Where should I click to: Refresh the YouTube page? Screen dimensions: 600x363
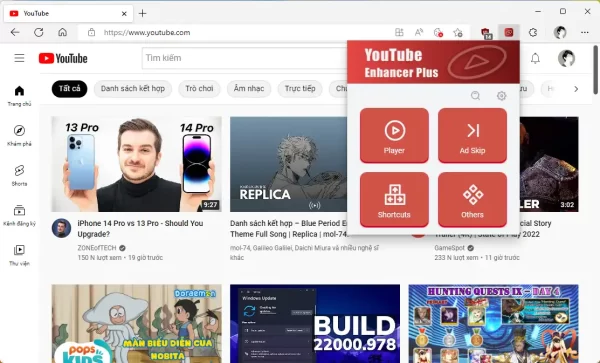pyautogui.click(x=39, y=33)
